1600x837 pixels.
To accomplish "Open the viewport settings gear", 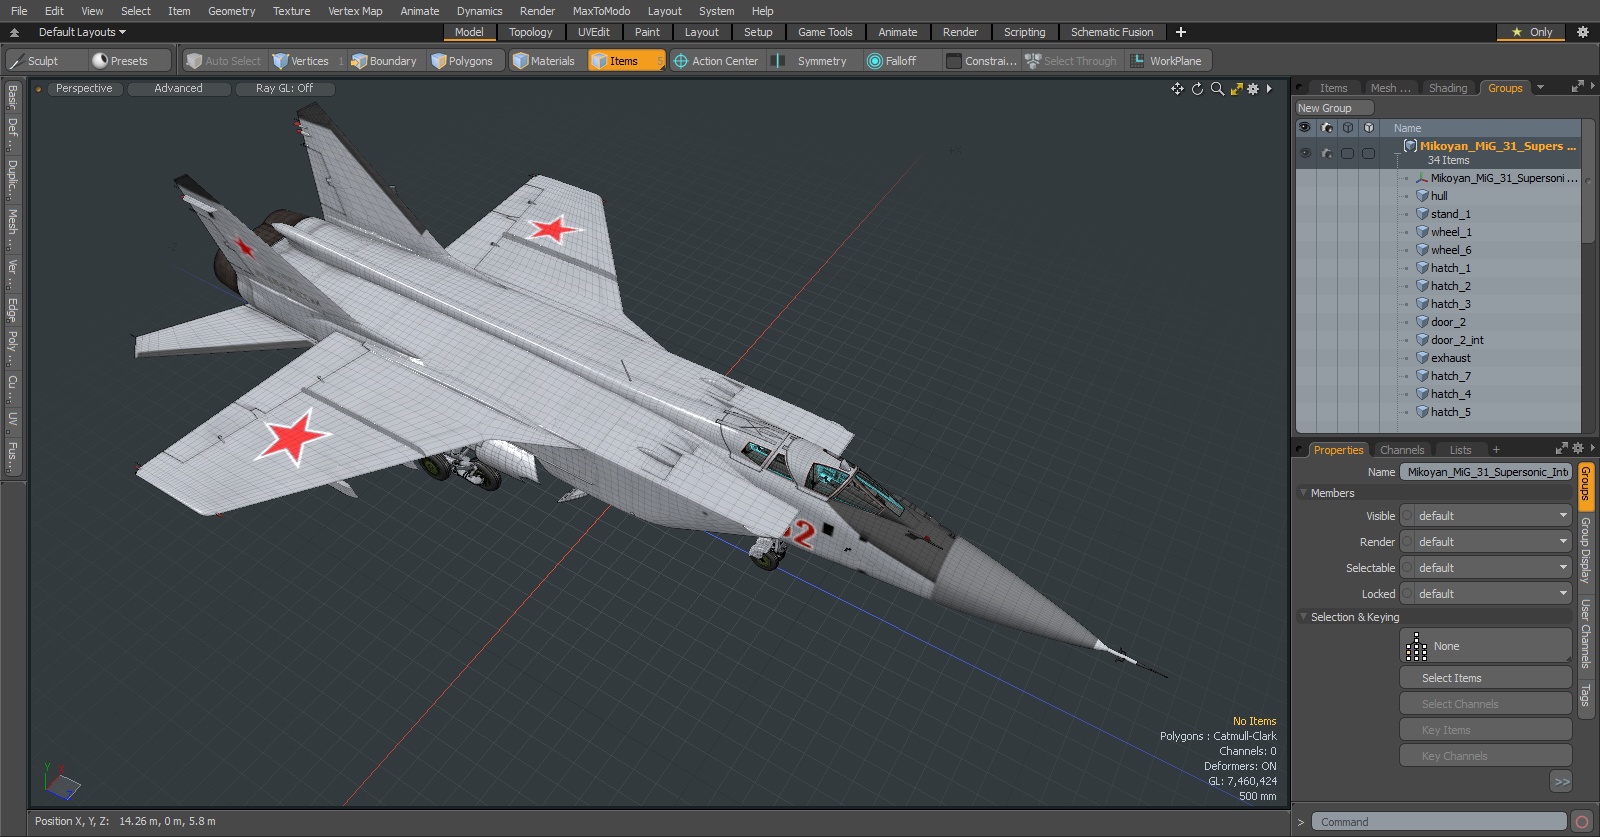I will [x=1253, y=89].
